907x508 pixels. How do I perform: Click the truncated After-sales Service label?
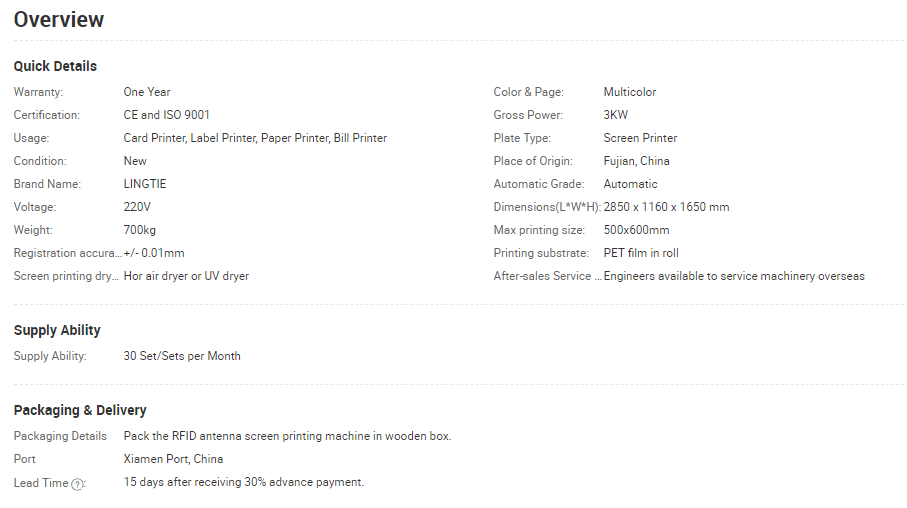tap(547, 276)
